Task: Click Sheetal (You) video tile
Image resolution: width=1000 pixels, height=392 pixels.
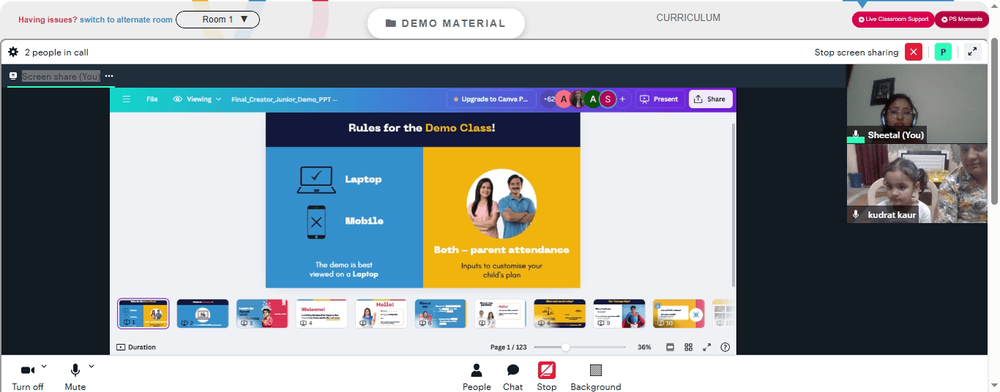Action: [917, 103]
